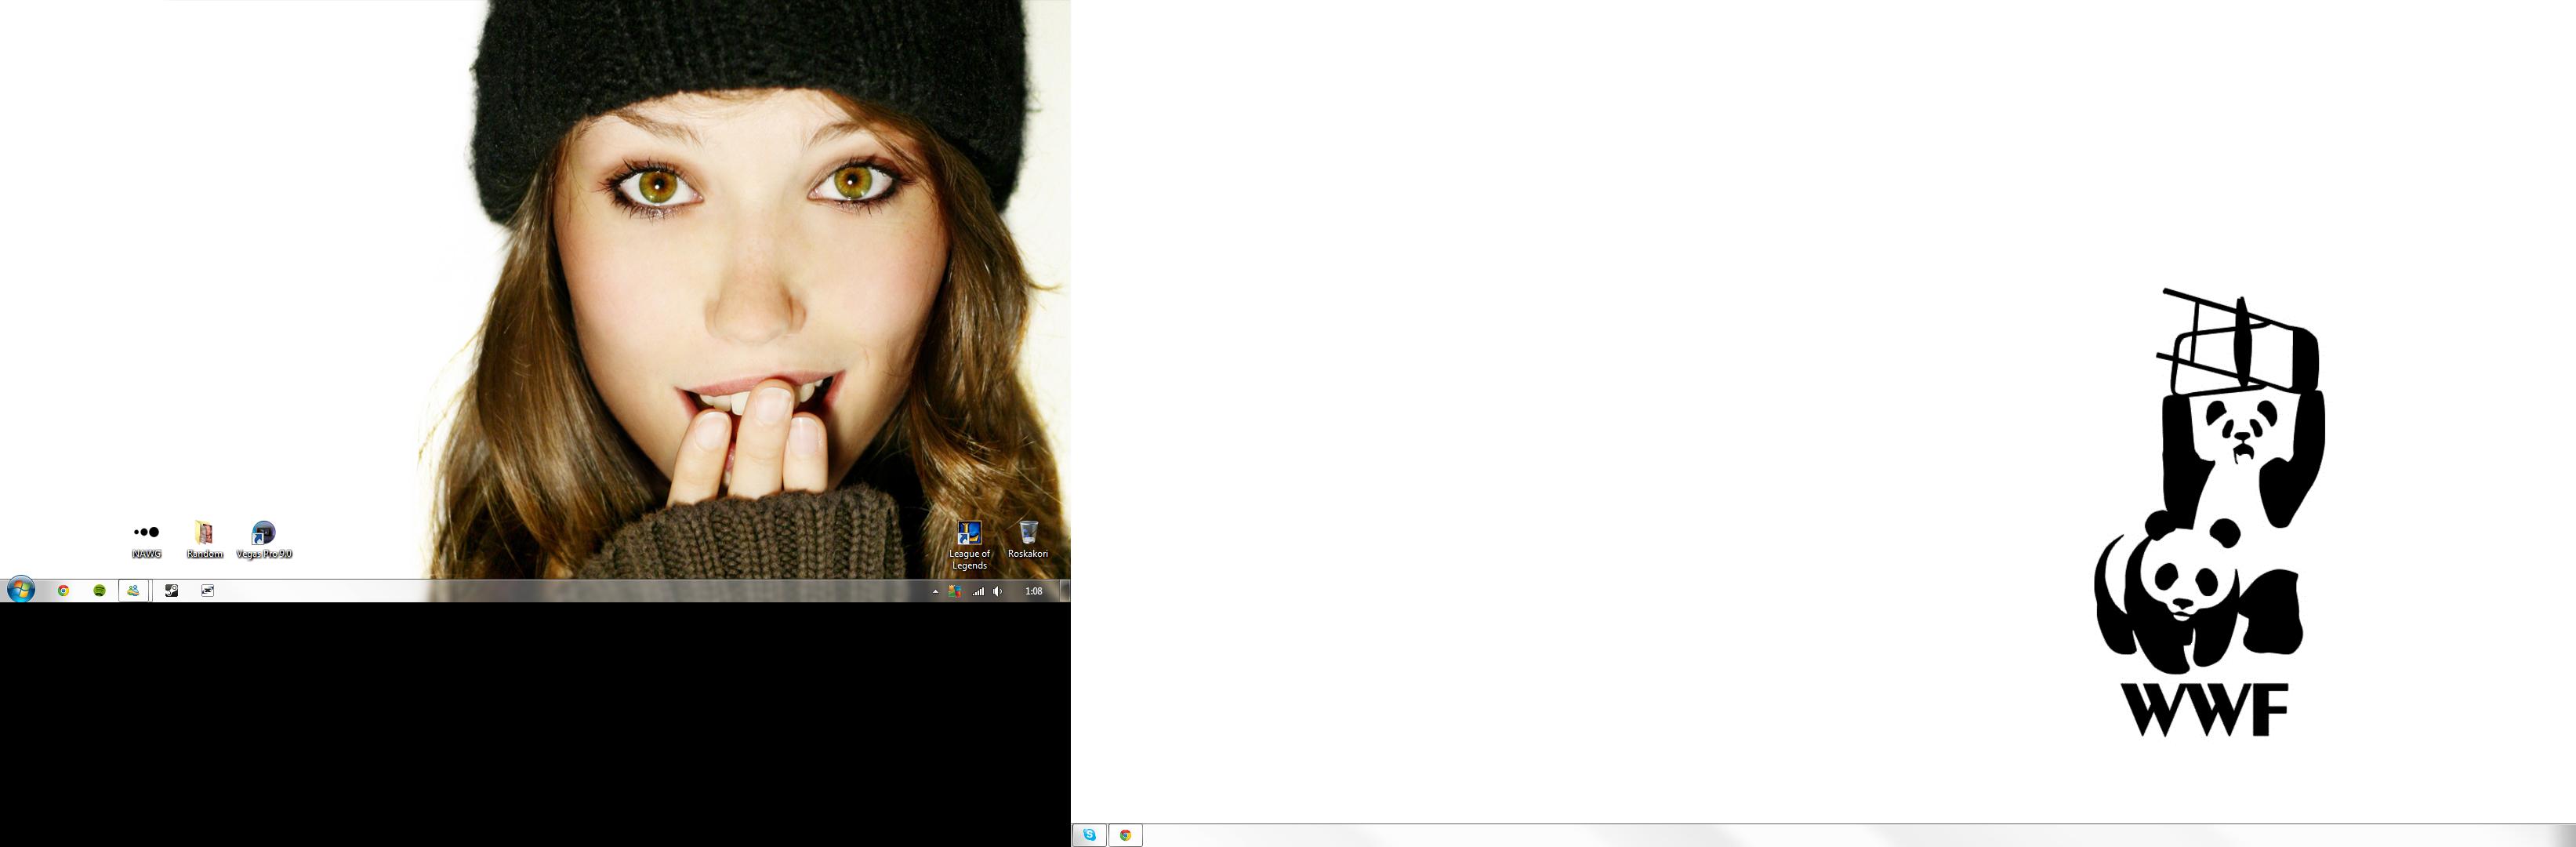Select the Random folder on desktop
Screen dimensions: 2576x847
coord(204,540)
